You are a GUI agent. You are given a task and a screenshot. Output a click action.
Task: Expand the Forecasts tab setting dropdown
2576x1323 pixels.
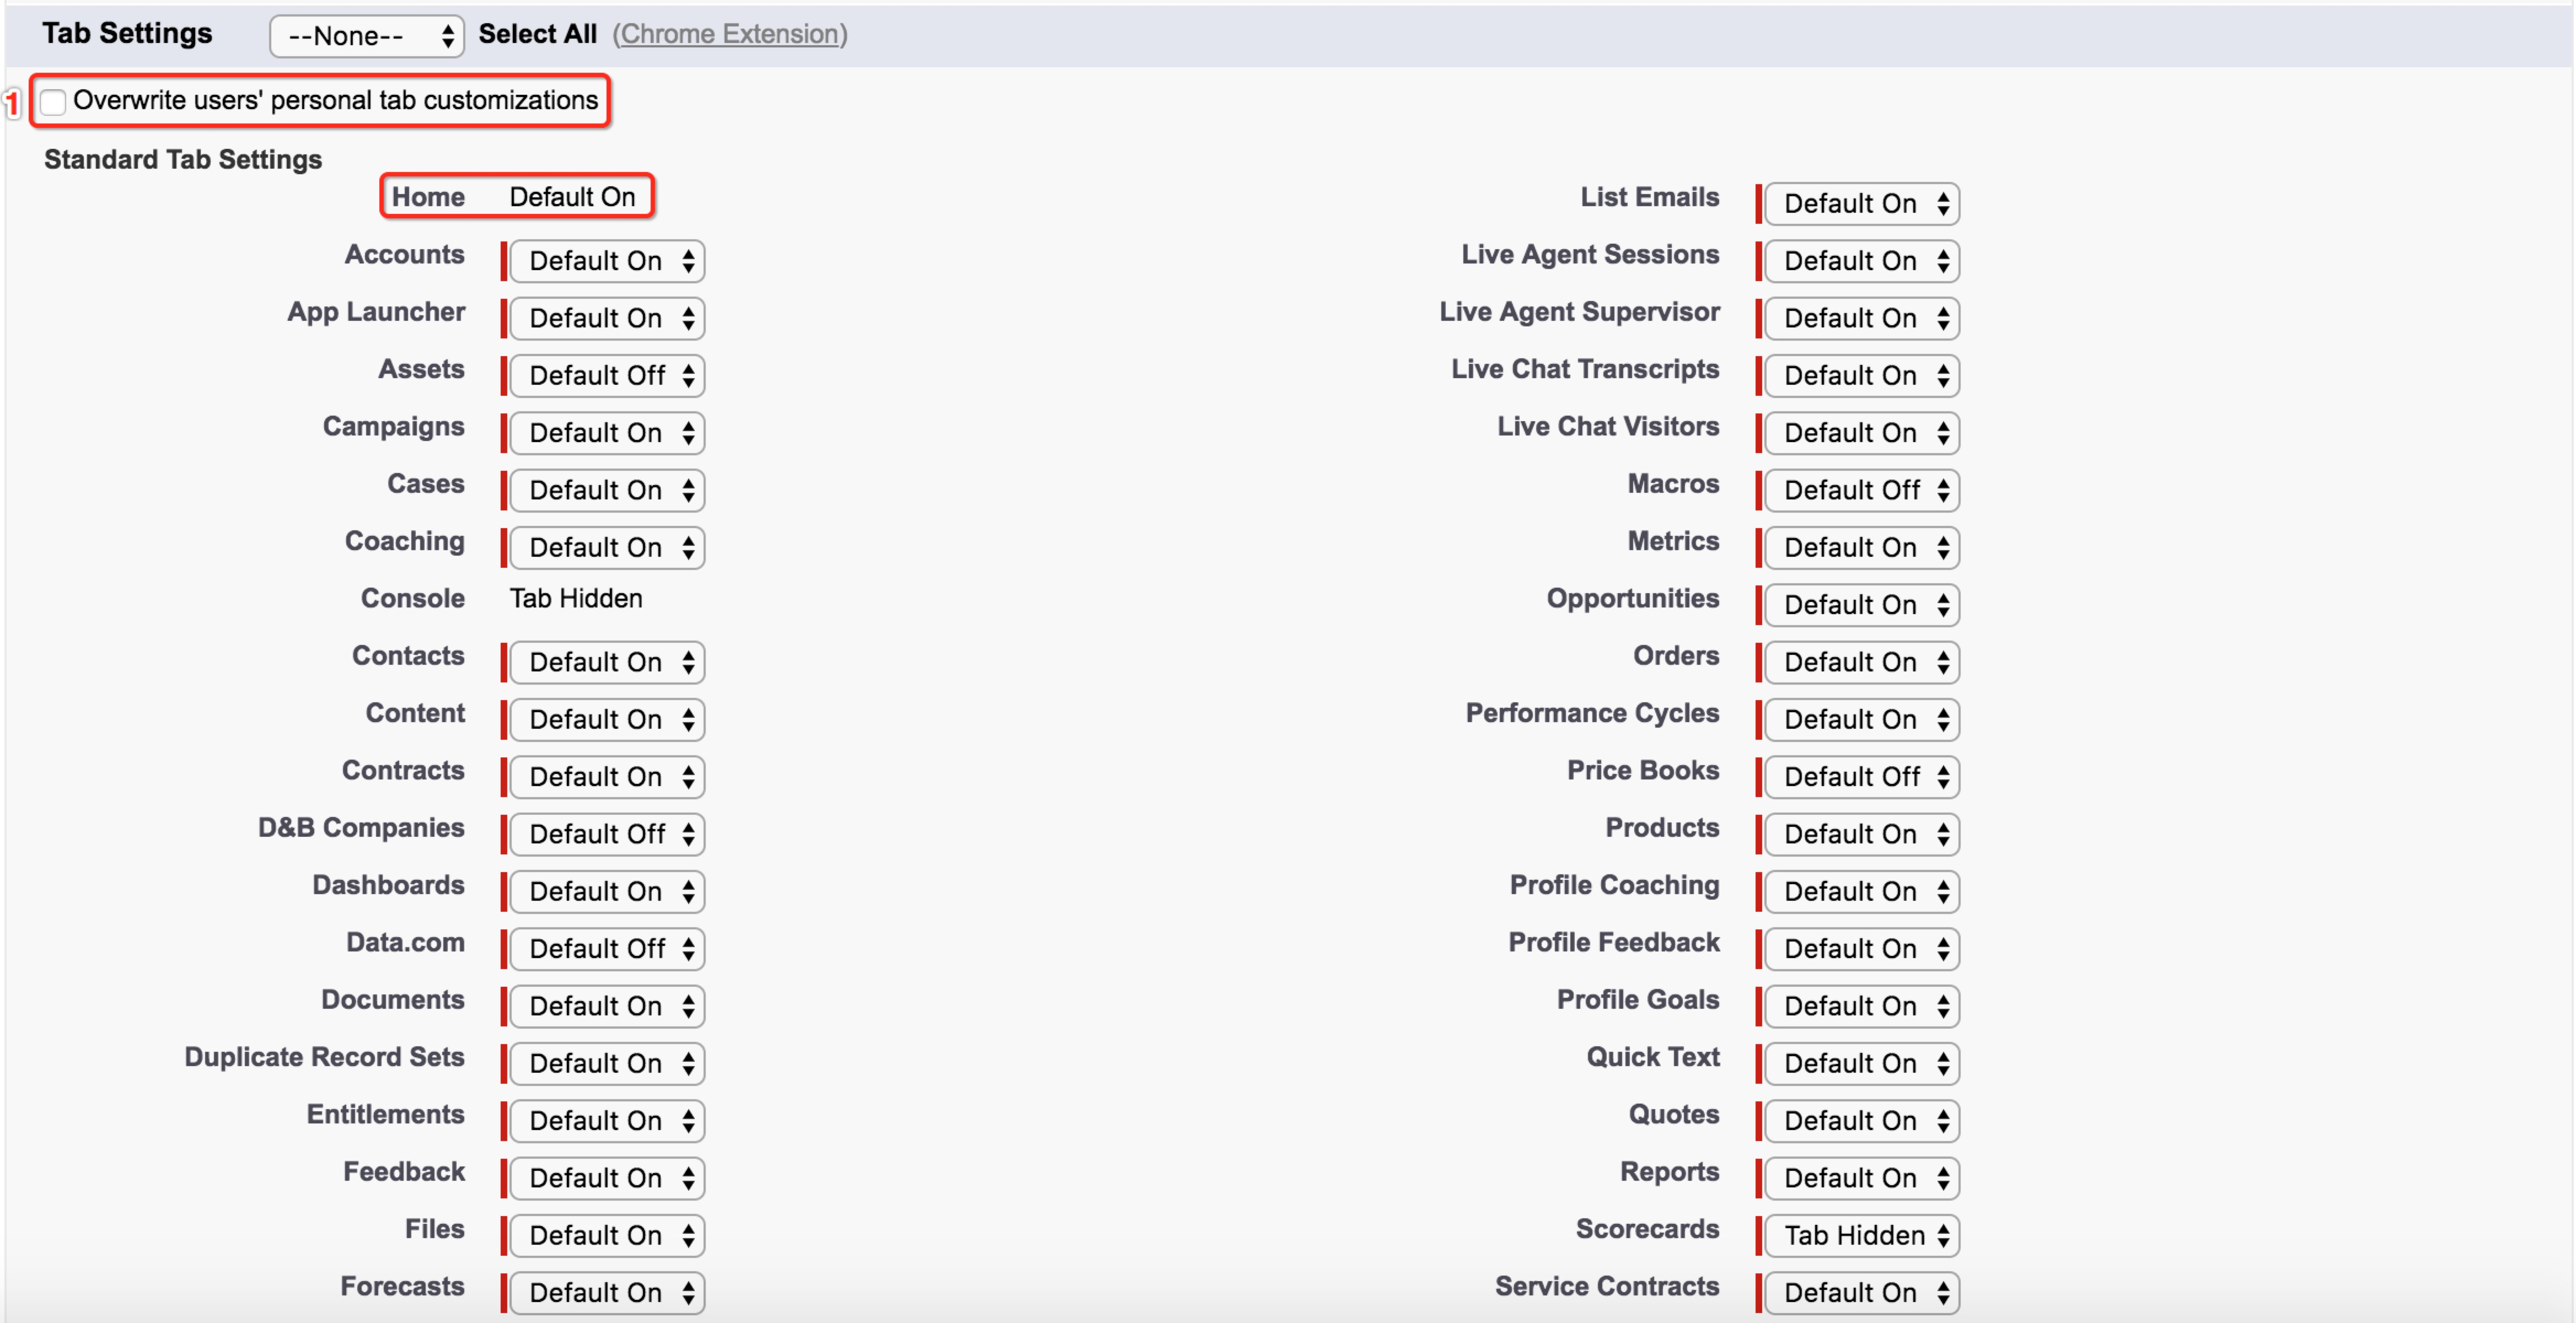click(x=607, y=1293)
